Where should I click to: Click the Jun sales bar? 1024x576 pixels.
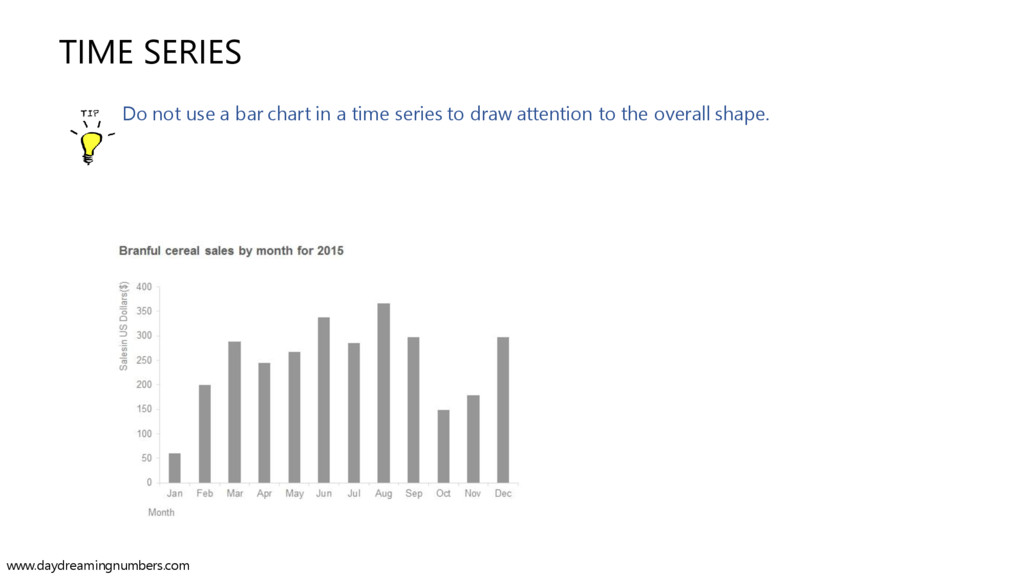pos(324,400)
